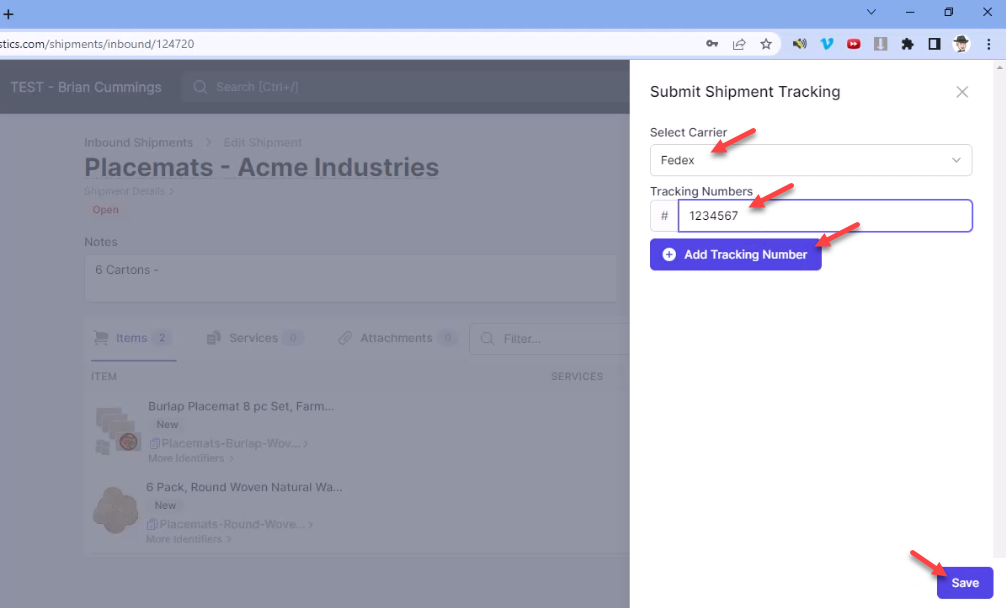The height and width of the screenshot is (608, 1006).
Task: Click the Open status badge
Action: pyautogui.click(x=105, y=210)
